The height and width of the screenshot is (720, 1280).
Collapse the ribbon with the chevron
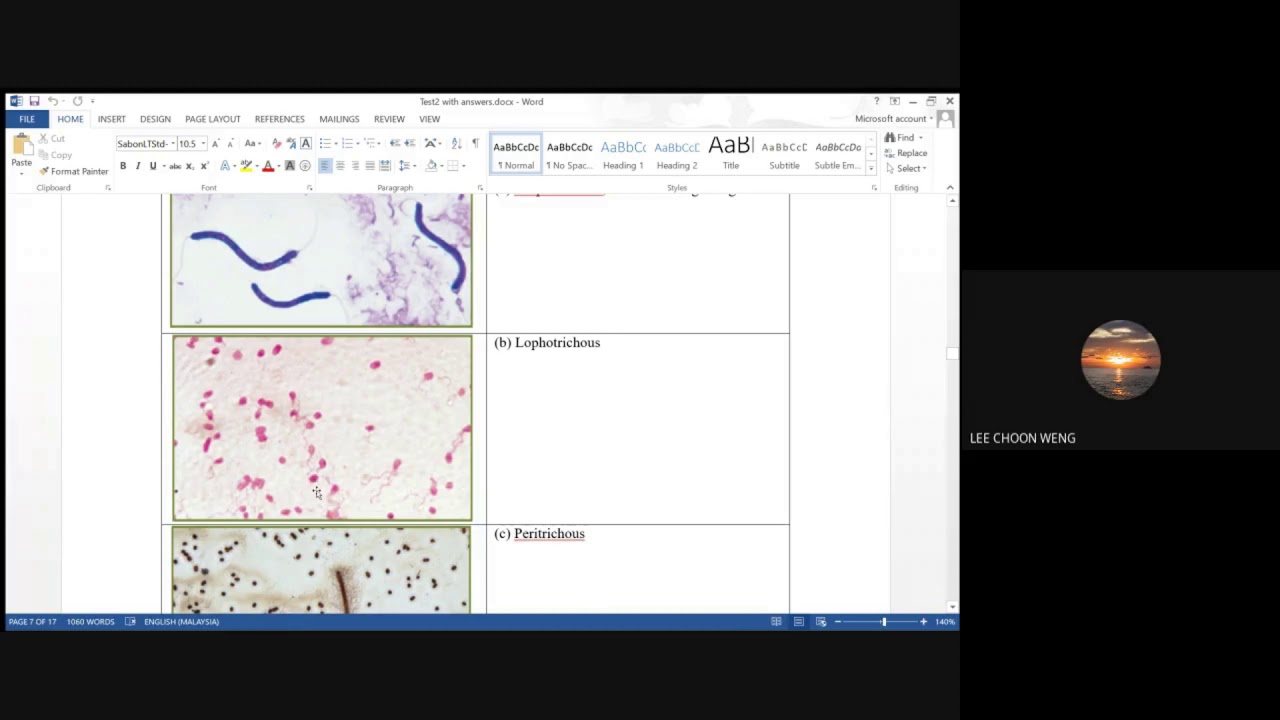tap(950, 188)
